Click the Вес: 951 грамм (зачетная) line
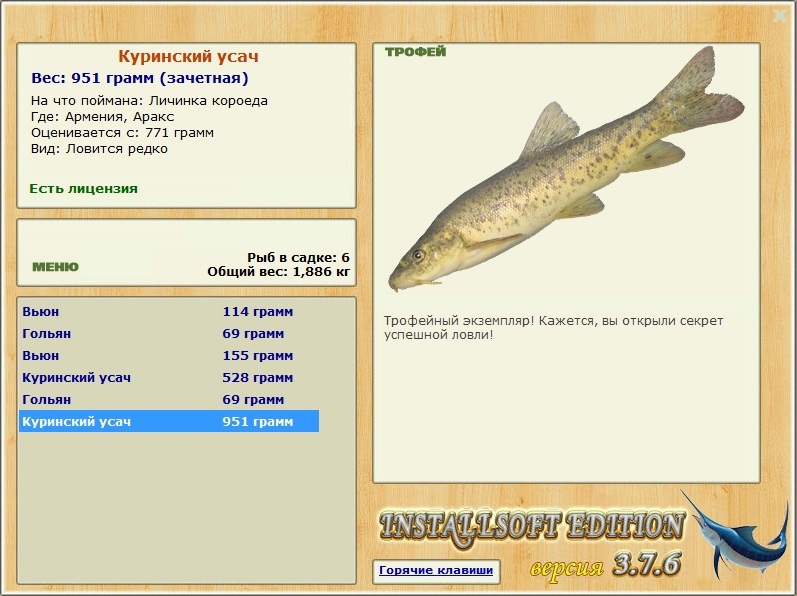Image resolution: width=797 pixels, height=596 pixels. 140,78
